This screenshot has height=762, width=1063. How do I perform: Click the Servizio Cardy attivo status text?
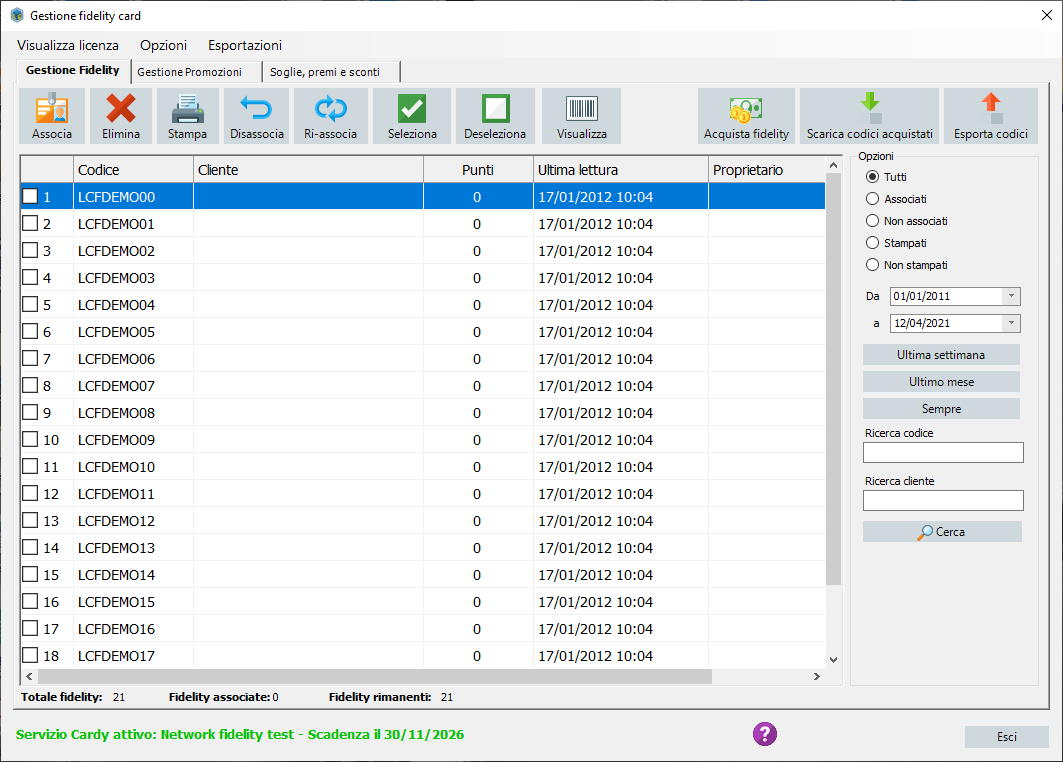point(240,734)
